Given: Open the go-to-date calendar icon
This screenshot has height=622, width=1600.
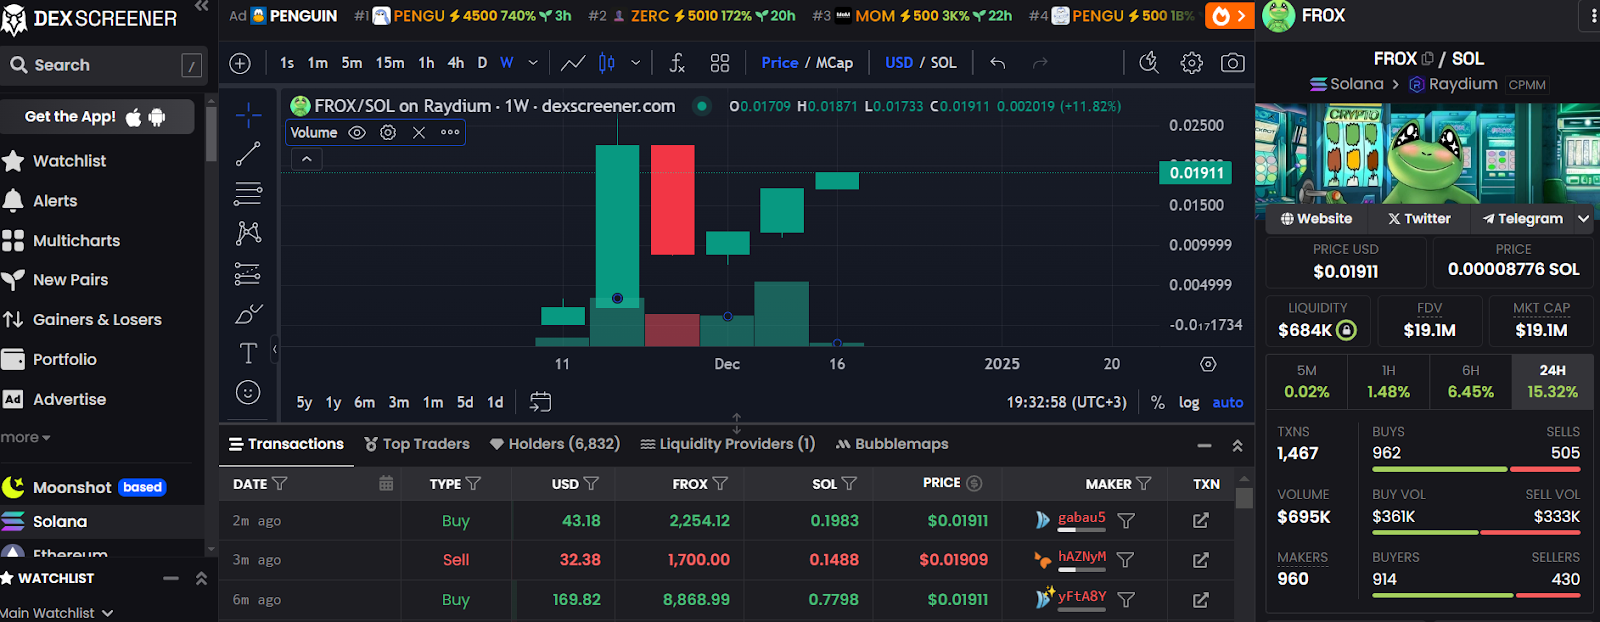Looking at the screenshot, I should coord(540,402).
